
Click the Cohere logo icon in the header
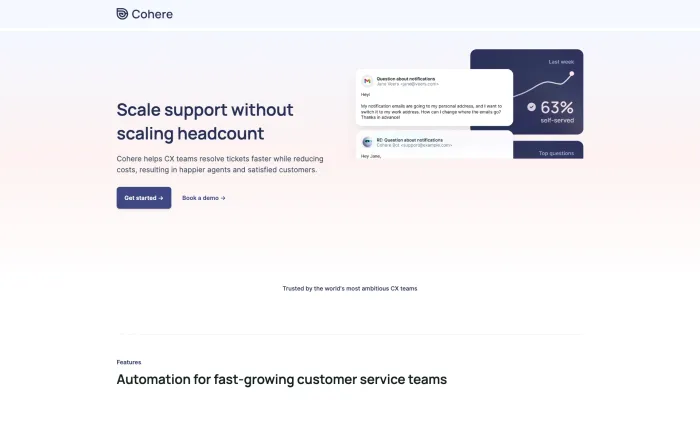[122, 14]
